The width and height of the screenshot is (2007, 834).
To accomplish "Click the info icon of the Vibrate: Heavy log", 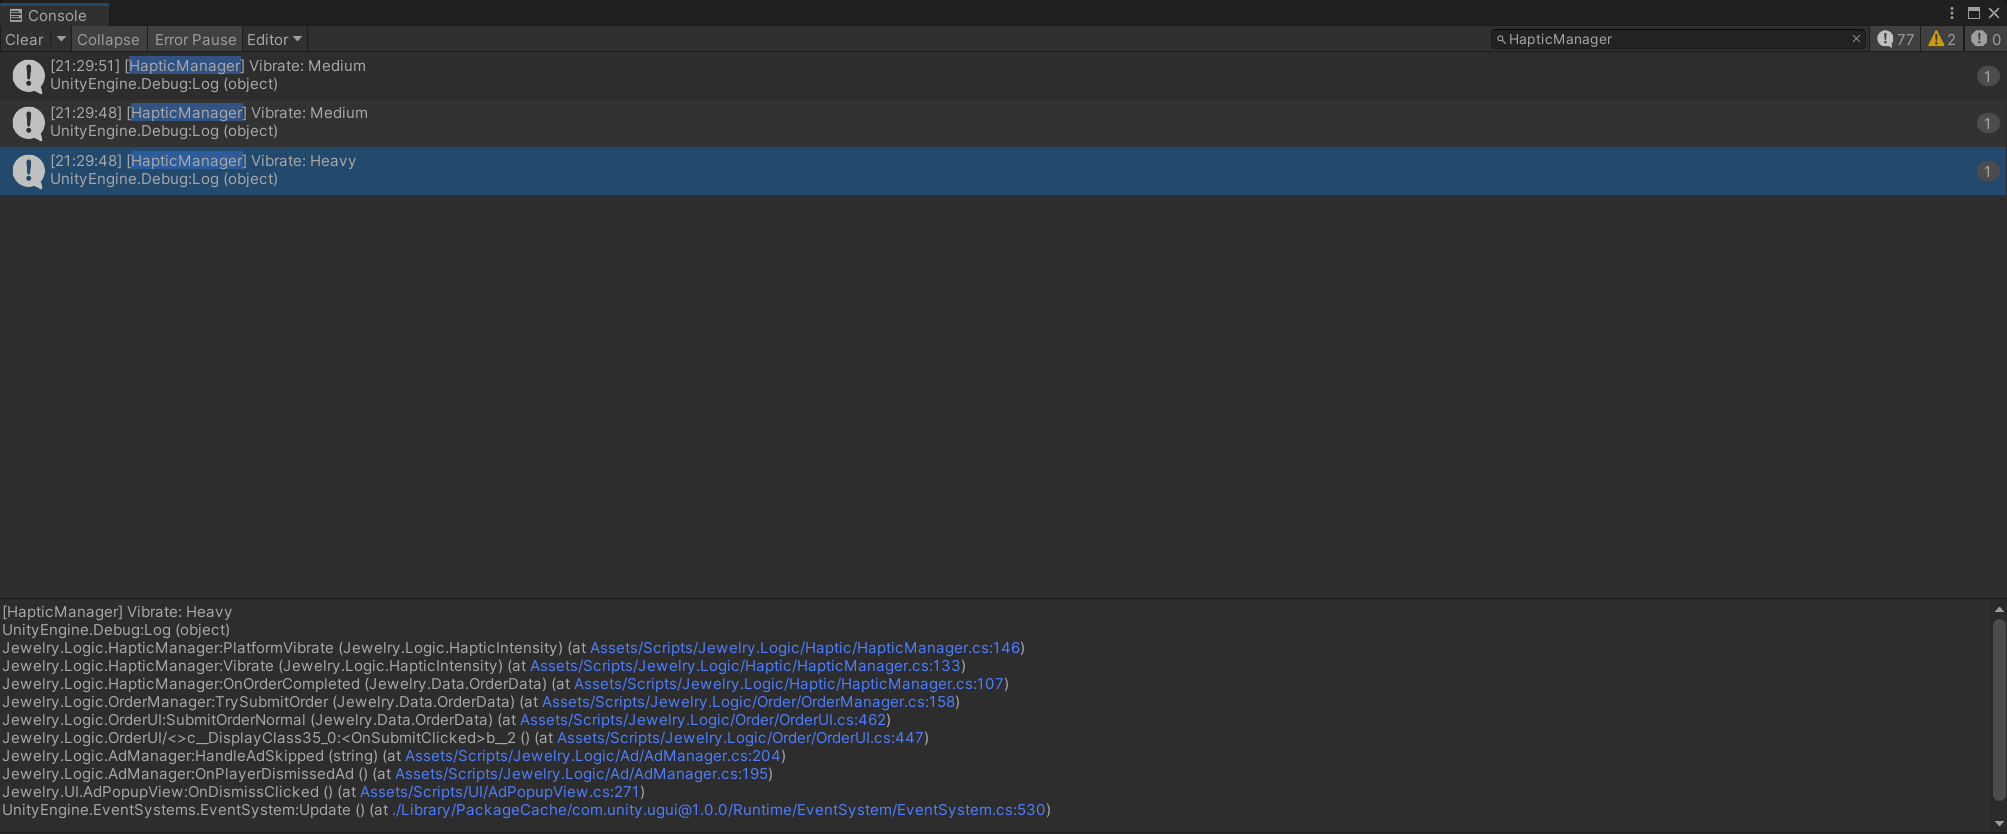I will 28,171.
